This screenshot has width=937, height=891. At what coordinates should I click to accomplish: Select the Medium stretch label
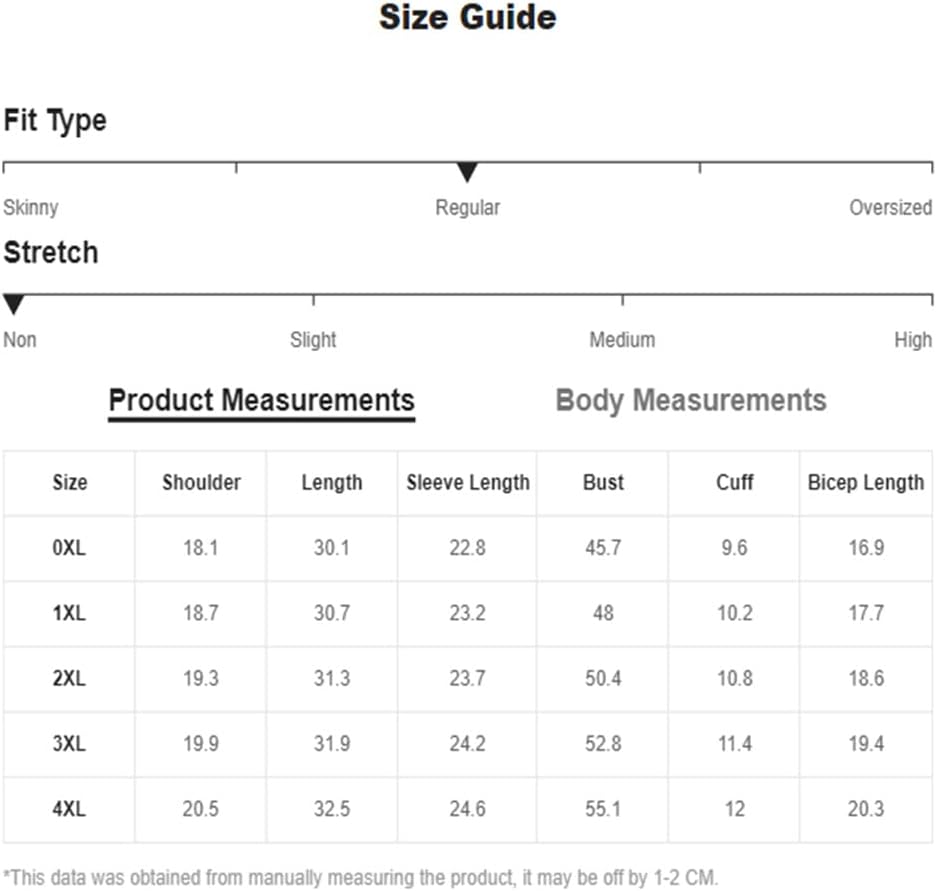click(x=622, y=339)
